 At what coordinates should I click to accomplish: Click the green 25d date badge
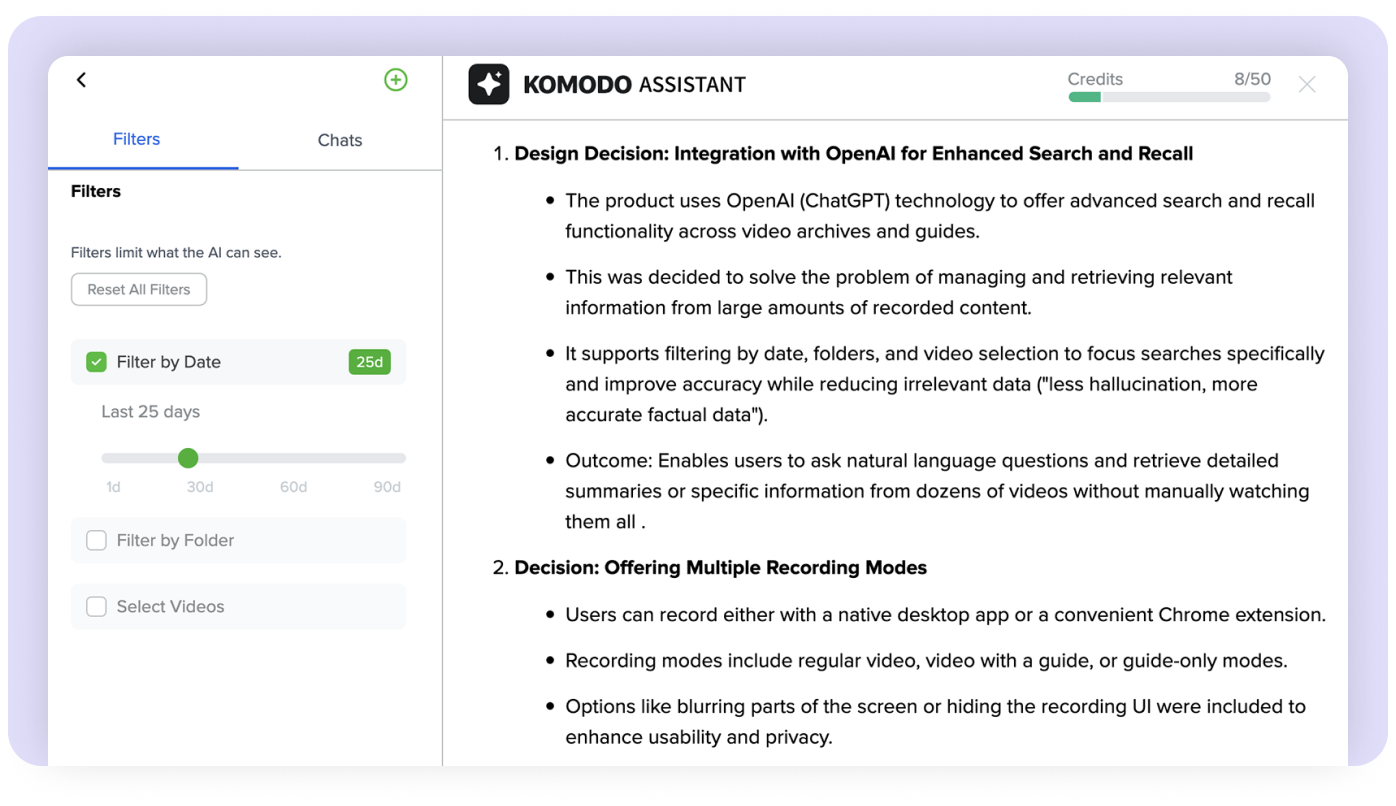370,362
